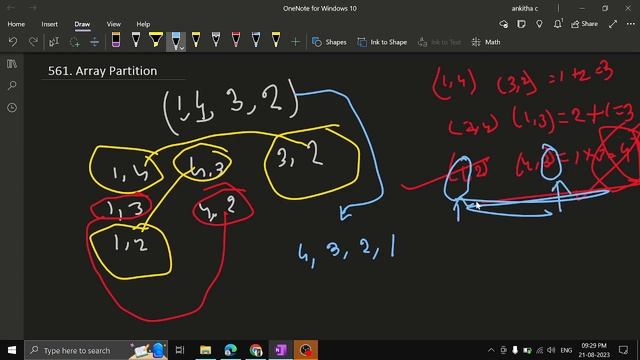The width and height of the screenshot is (640, 360).
Task: Focus the Type here to search box
Action: (x=96, y=350)
